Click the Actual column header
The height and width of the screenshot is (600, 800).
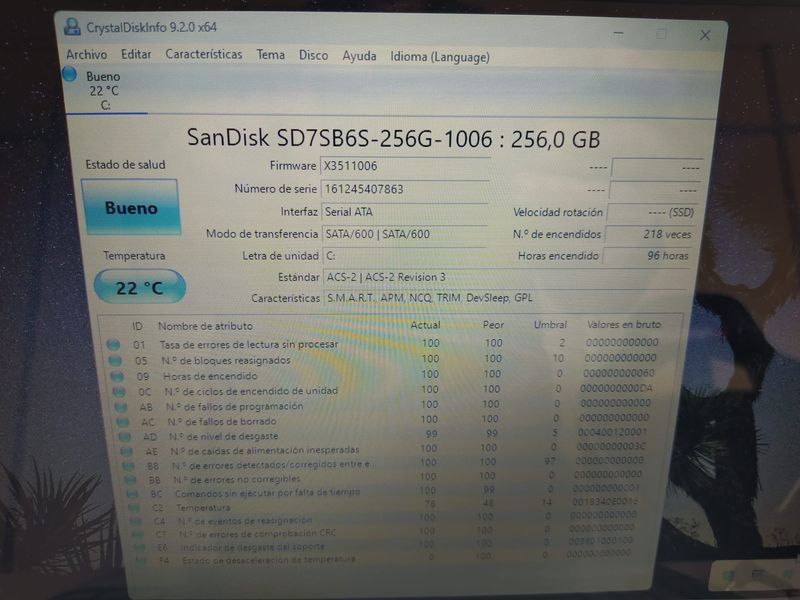pyautogui.click(x=426, y=324)
